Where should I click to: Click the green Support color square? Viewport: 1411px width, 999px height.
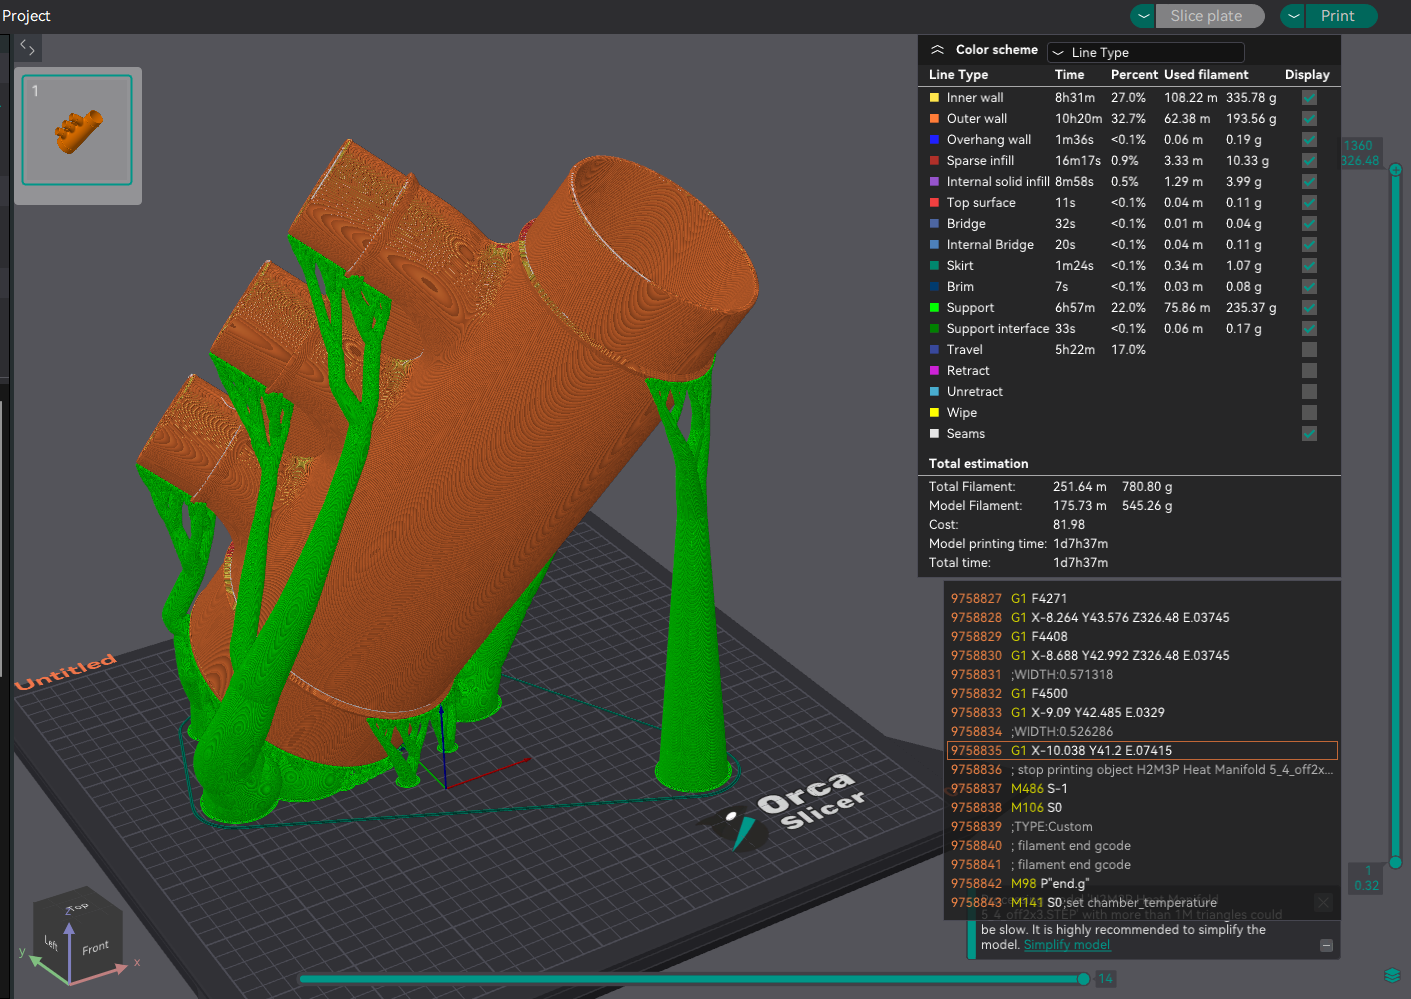click(x=934, y=308)
